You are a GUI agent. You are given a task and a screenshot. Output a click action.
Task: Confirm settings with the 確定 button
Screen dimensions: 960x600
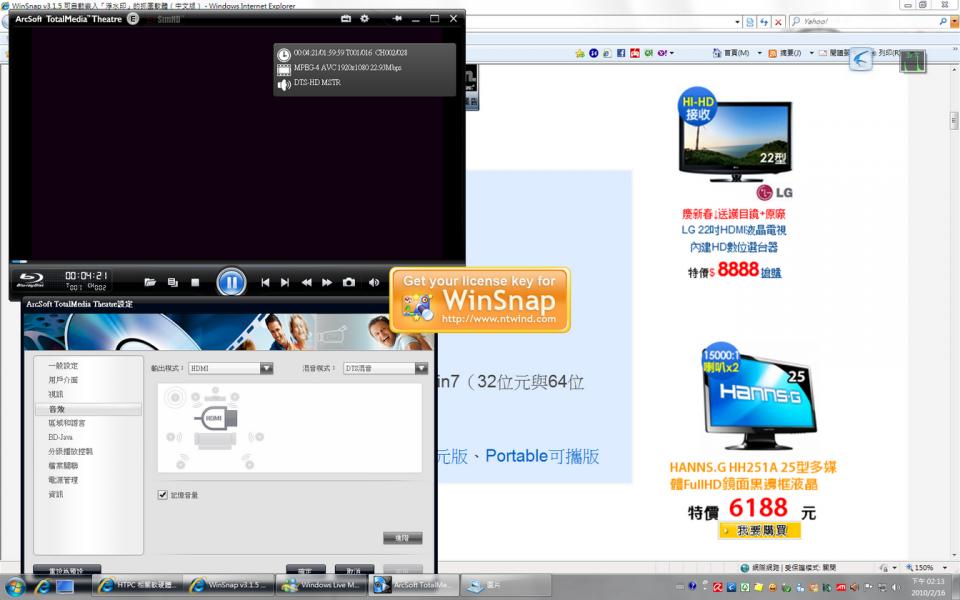click(x=306, y=570)
